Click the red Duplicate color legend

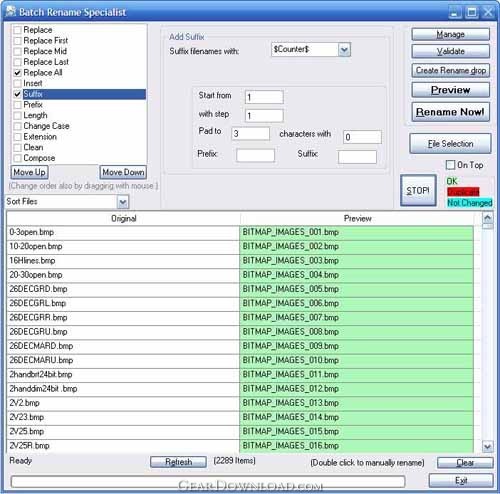point(463,192)
